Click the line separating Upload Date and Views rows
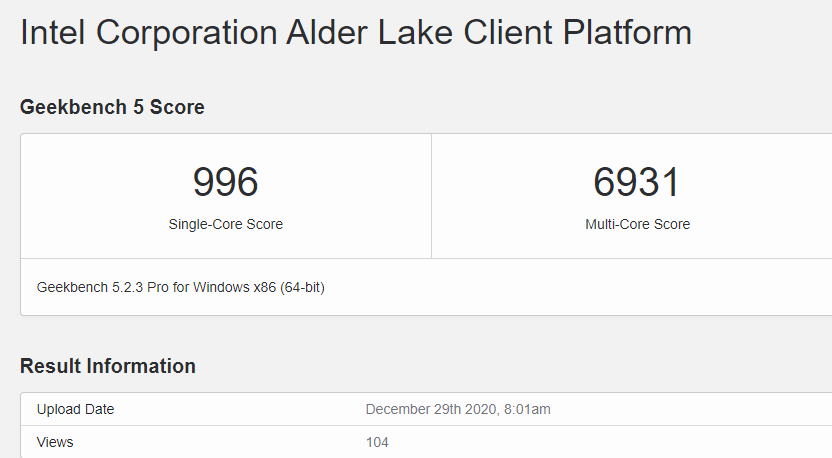The width and height of the screenshot is (832, 458). (x=300, y=425)
